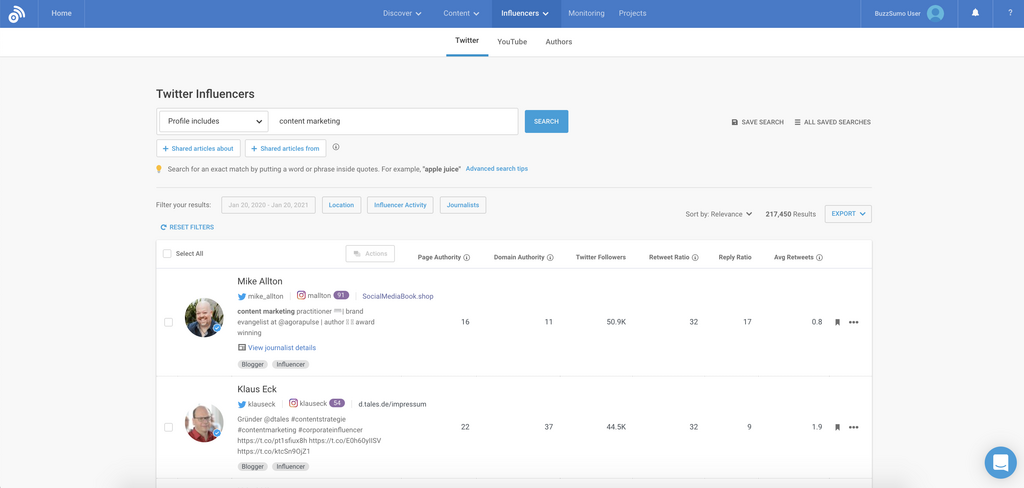Viewport: 1024px width, 488px height.
Task: Expand the Profile includes dropdown
Action: (214, 121)
